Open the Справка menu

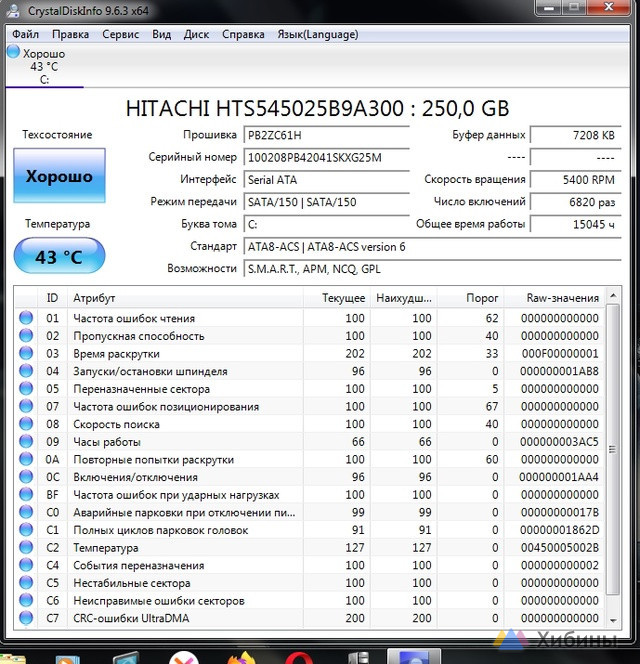coord(243,34)
